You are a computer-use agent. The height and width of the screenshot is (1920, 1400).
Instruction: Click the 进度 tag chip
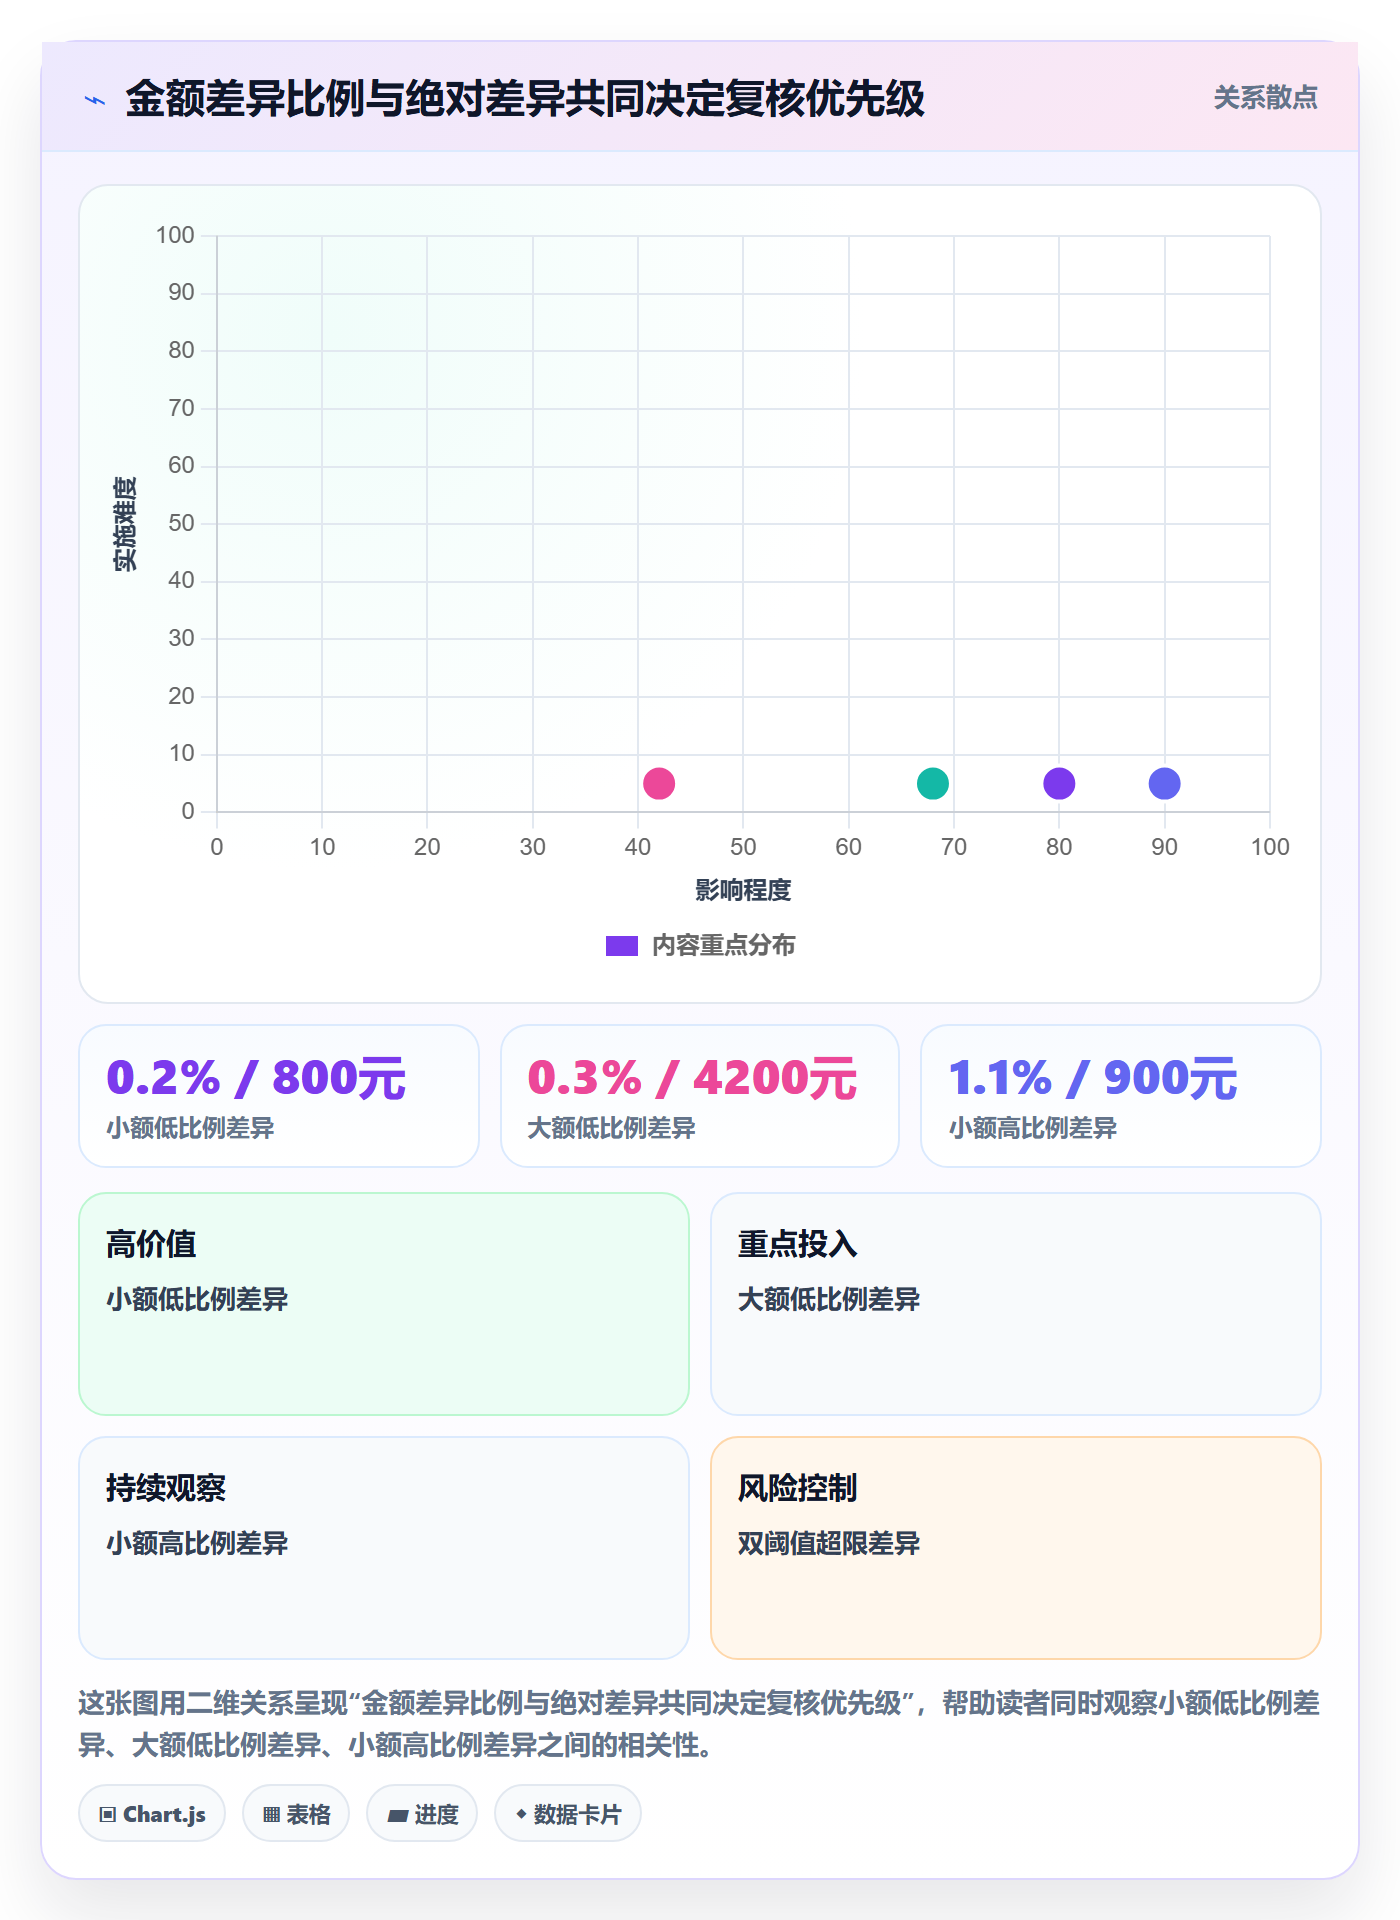click(422, 1813)
